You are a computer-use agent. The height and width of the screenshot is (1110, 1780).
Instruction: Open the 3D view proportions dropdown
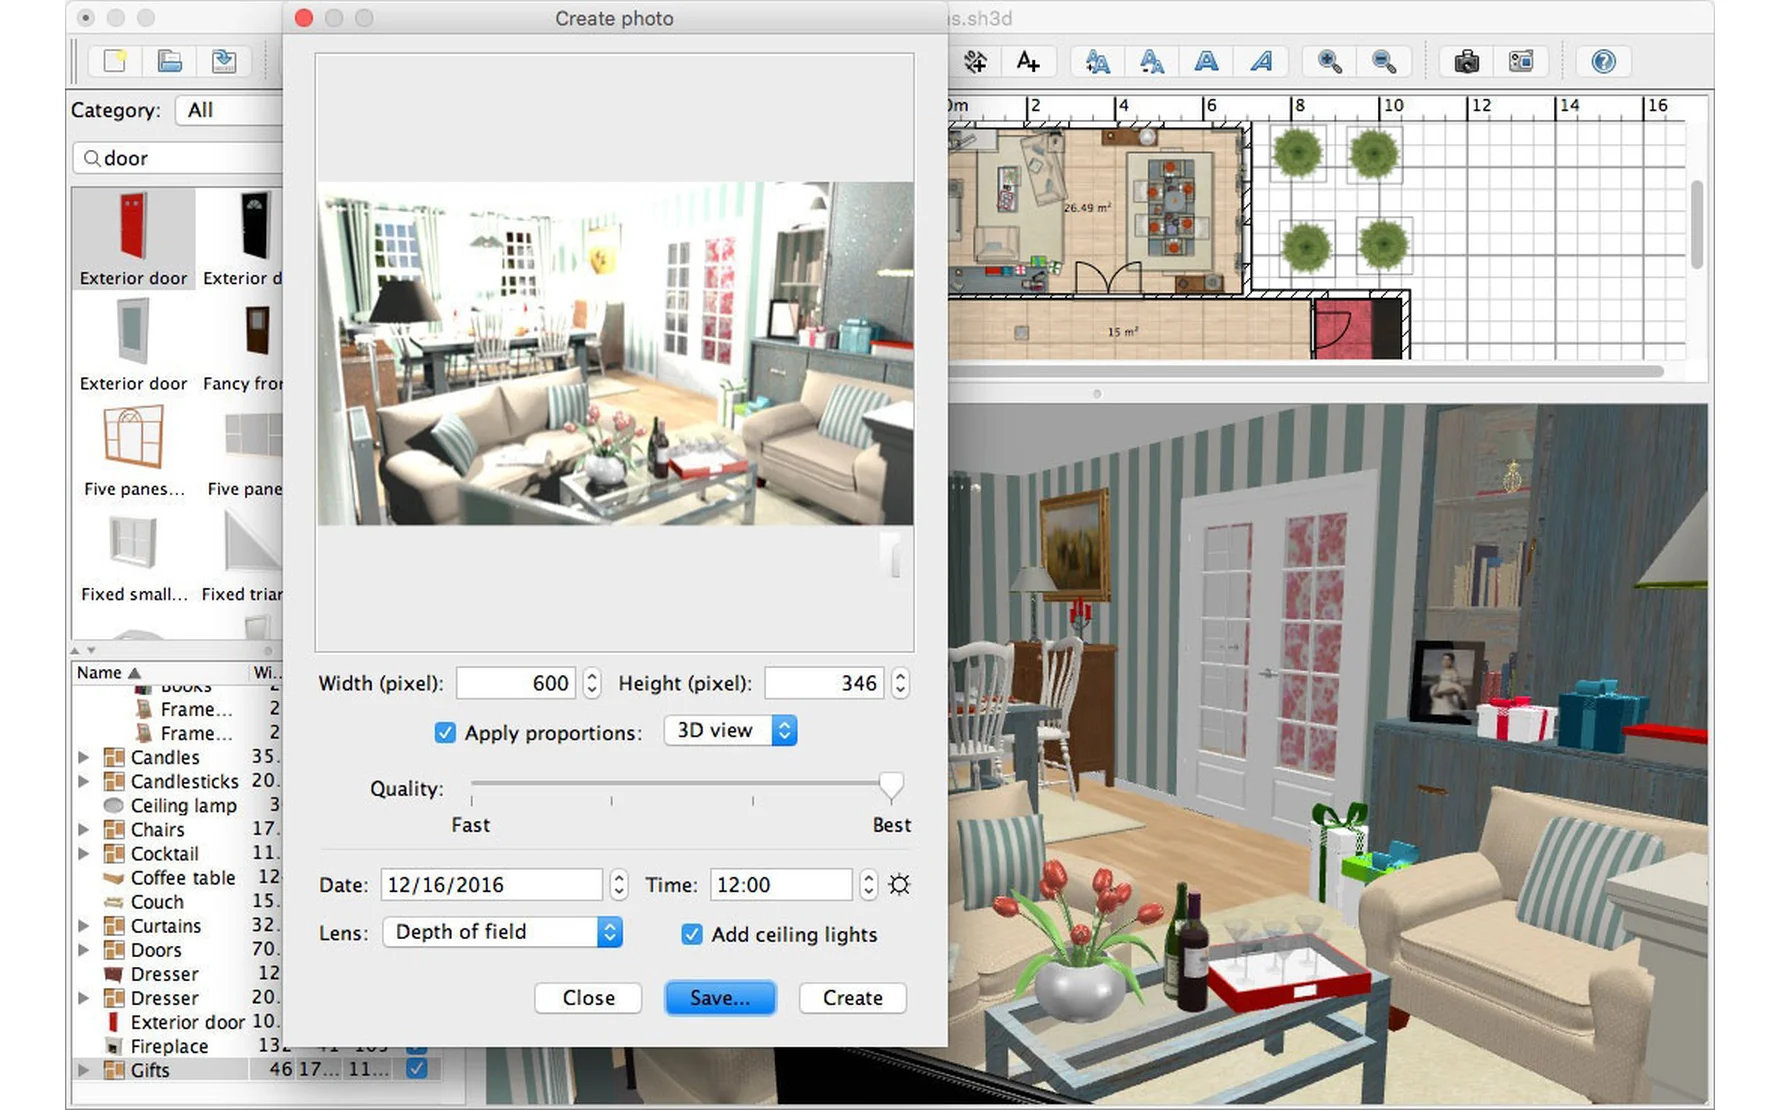[x=730, y=731]
